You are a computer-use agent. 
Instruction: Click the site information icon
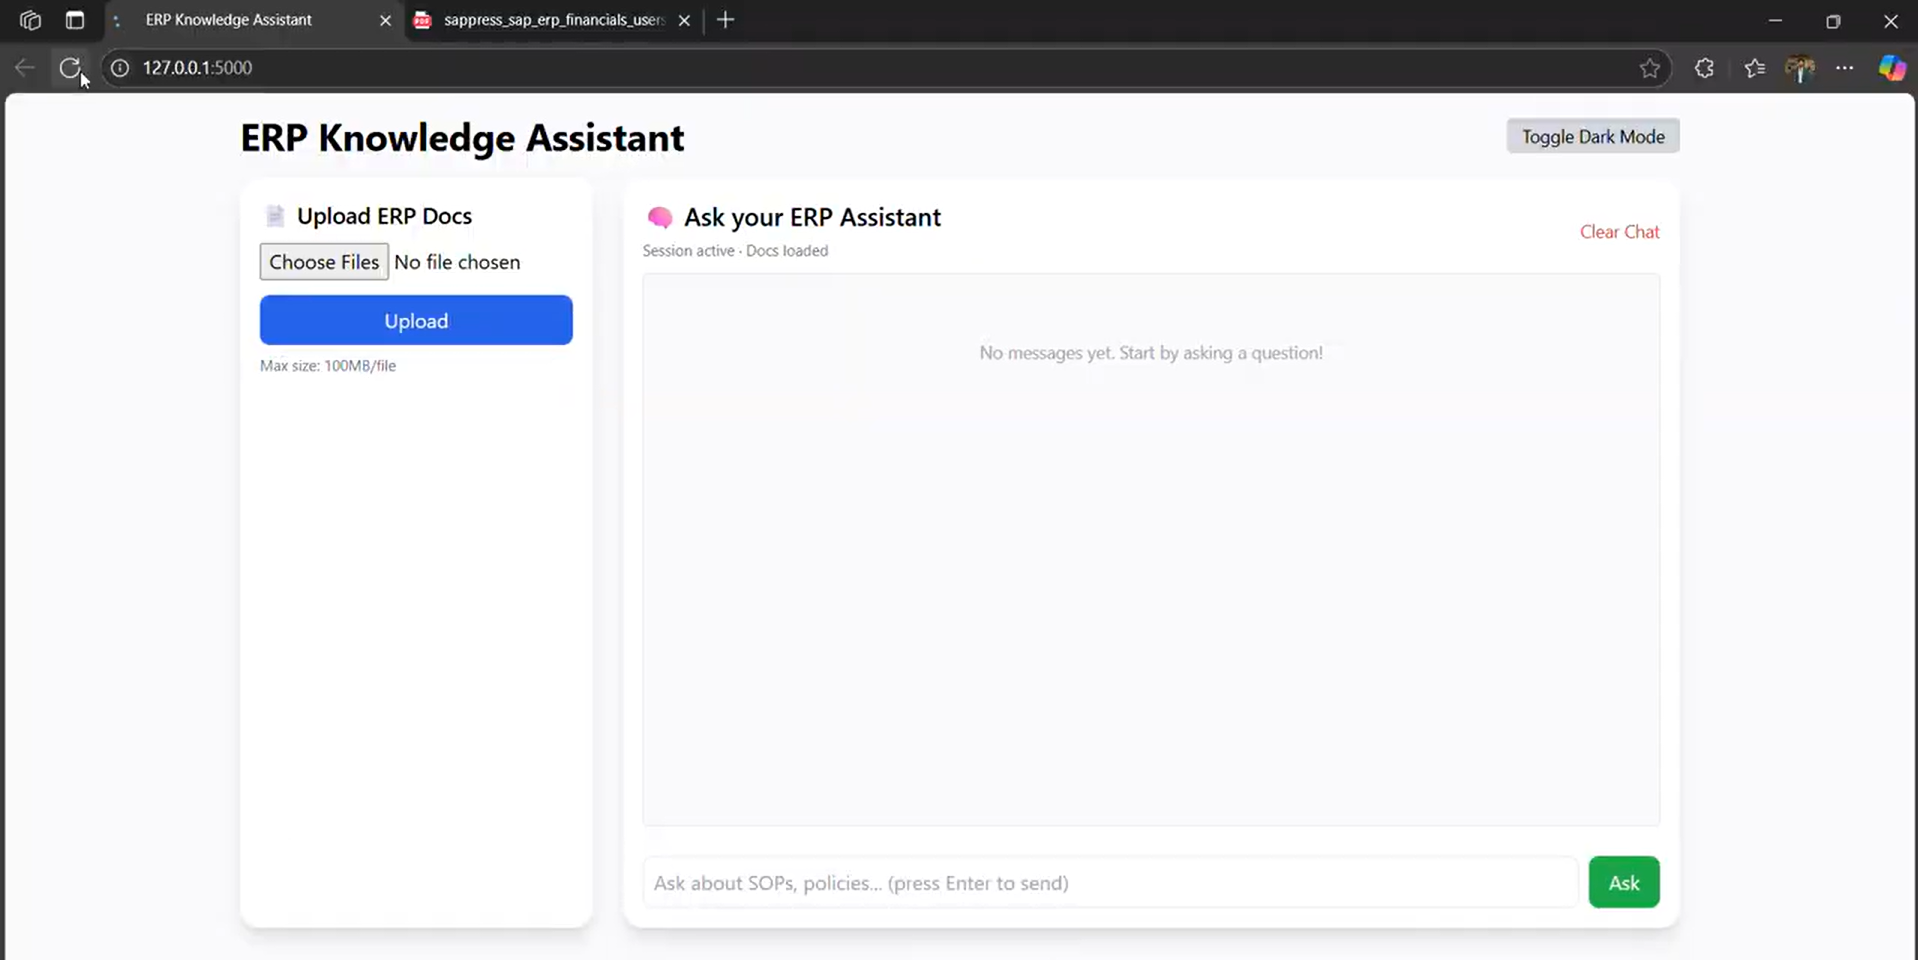(120, 68)
